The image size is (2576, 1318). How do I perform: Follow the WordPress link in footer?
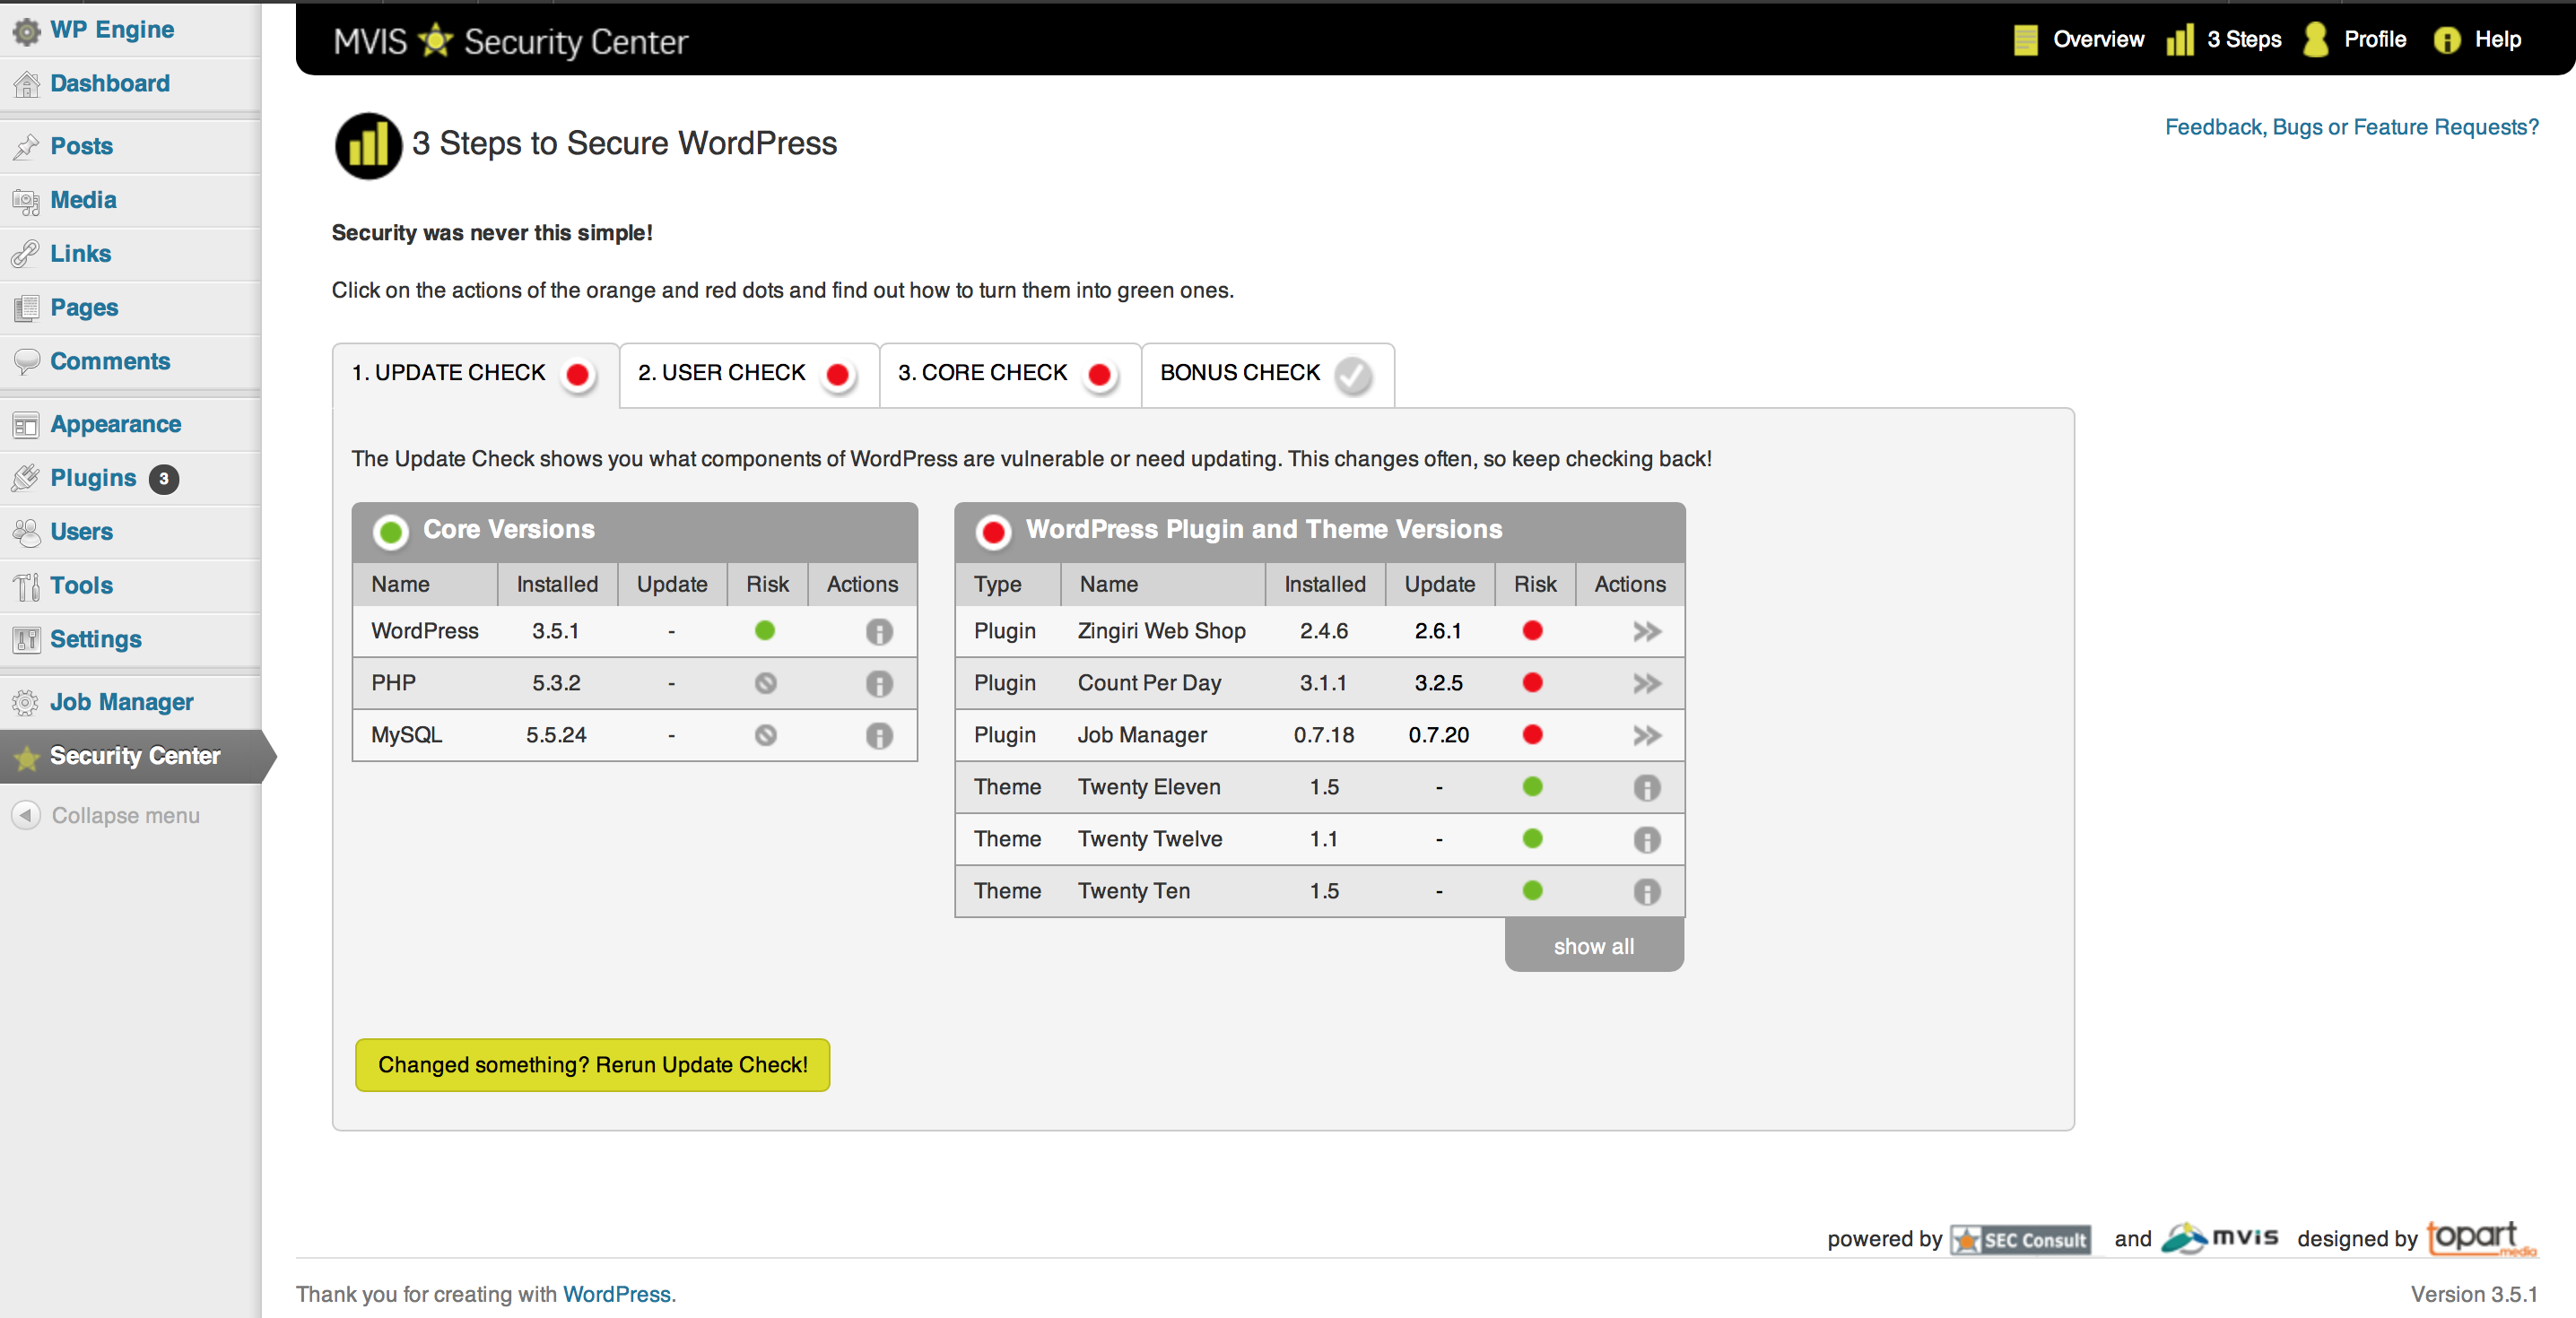coord(617,1294)
